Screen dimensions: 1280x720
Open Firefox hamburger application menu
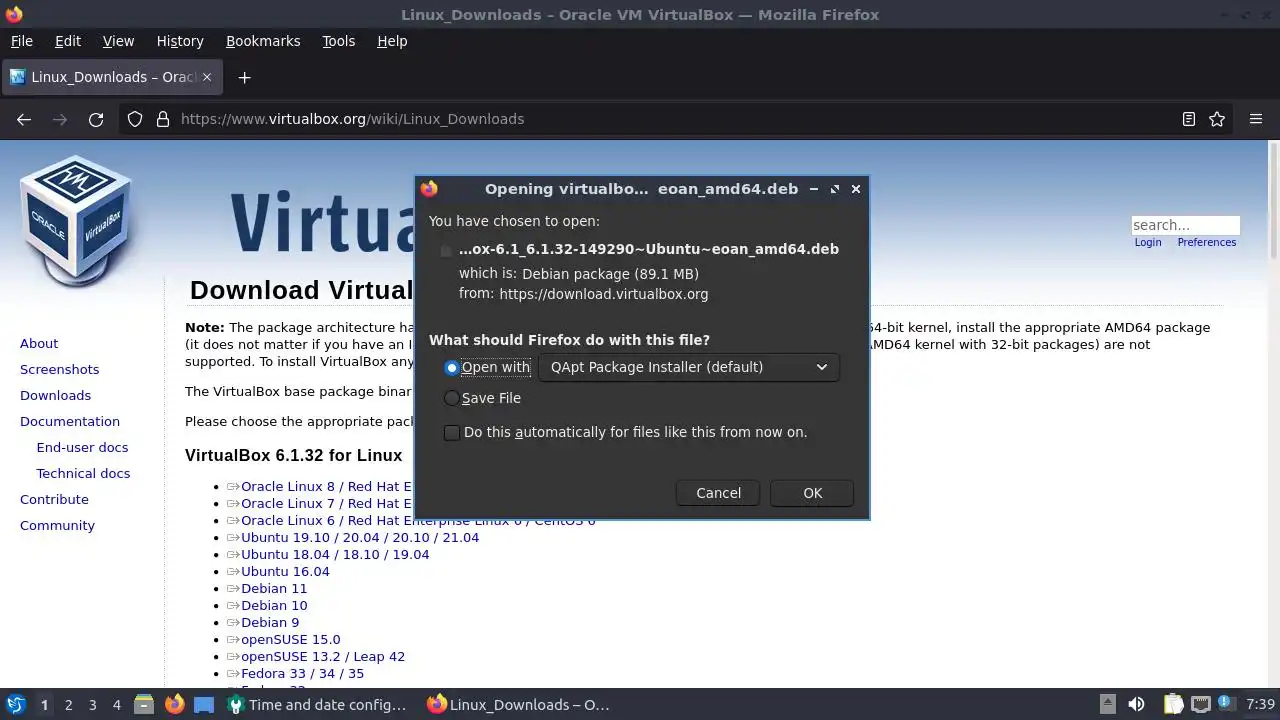click(x=1256, y=119)
